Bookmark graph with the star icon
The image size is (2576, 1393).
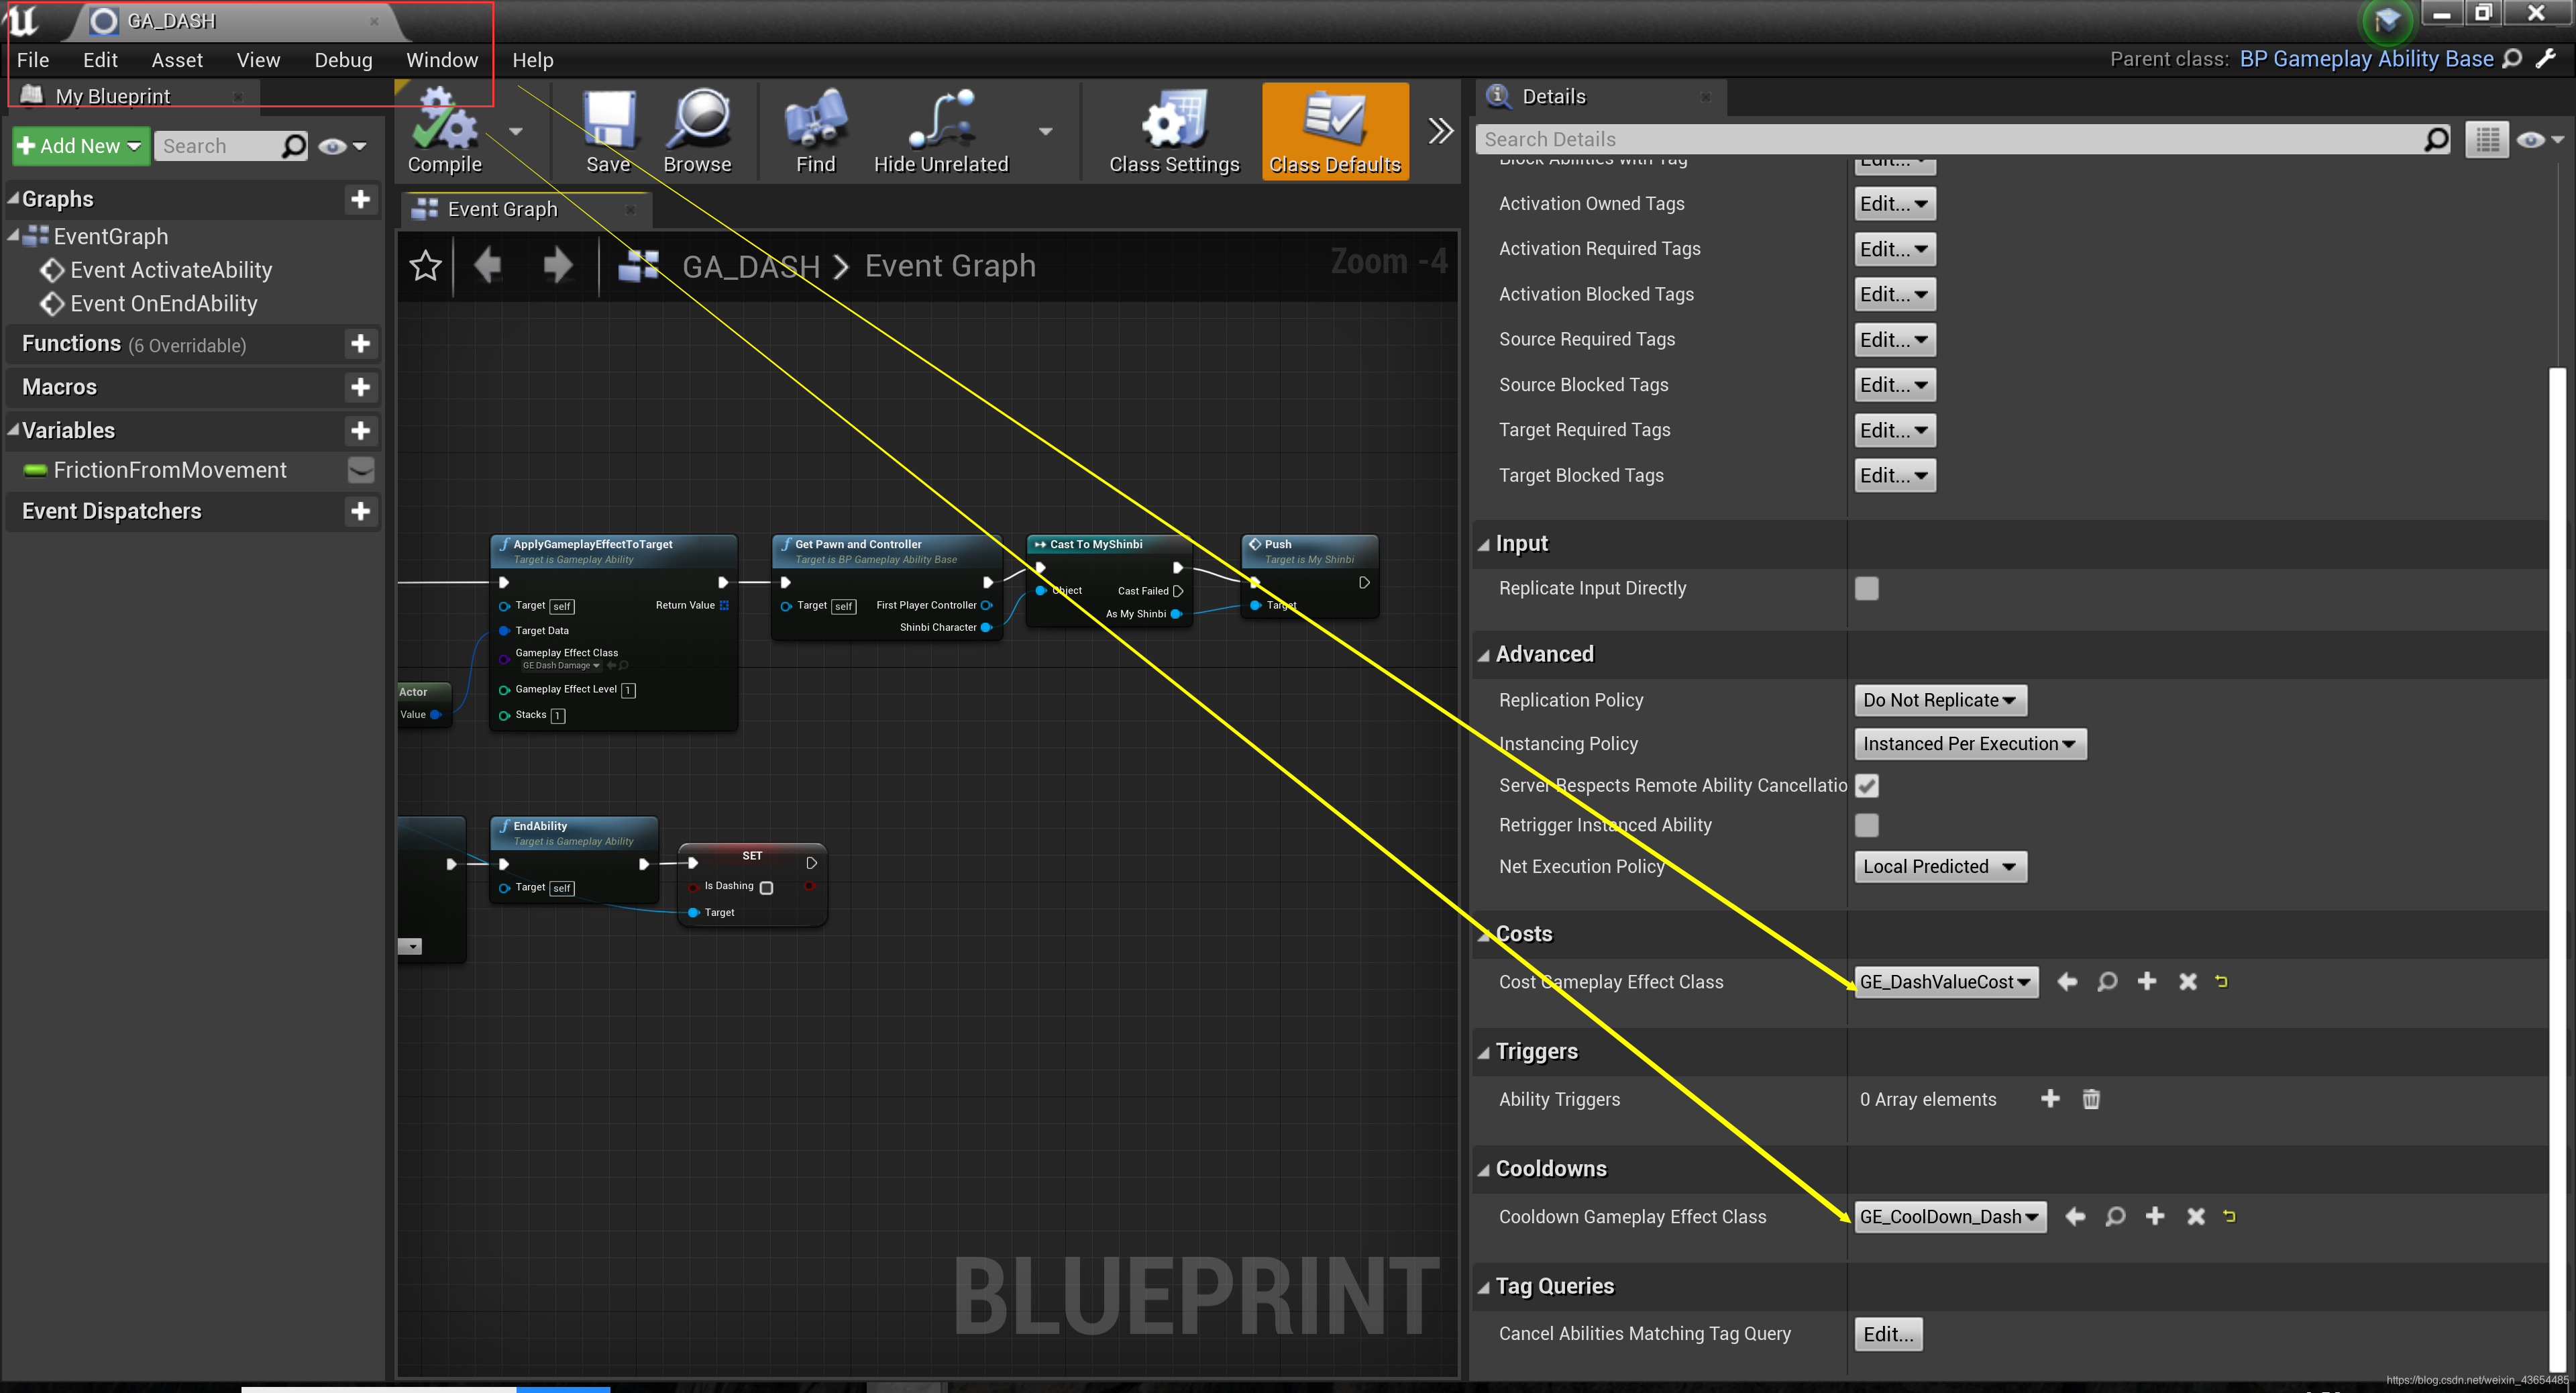click(x=426, y=266)
